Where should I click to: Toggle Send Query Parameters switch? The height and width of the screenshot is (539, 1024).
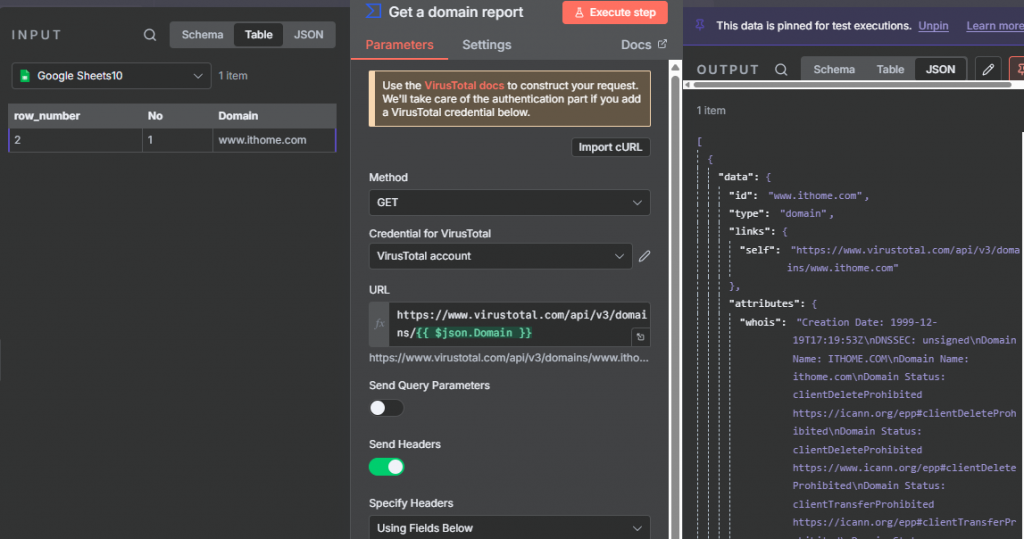[x=386, y=408]
